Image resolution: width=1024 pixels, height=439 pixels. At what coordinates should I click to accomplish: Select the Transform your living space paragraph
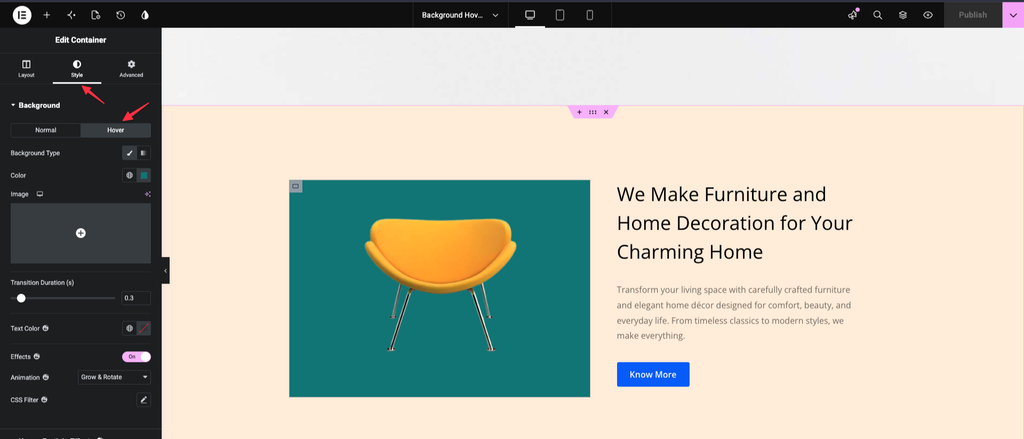pyautogui.click(x=734, y=312)
